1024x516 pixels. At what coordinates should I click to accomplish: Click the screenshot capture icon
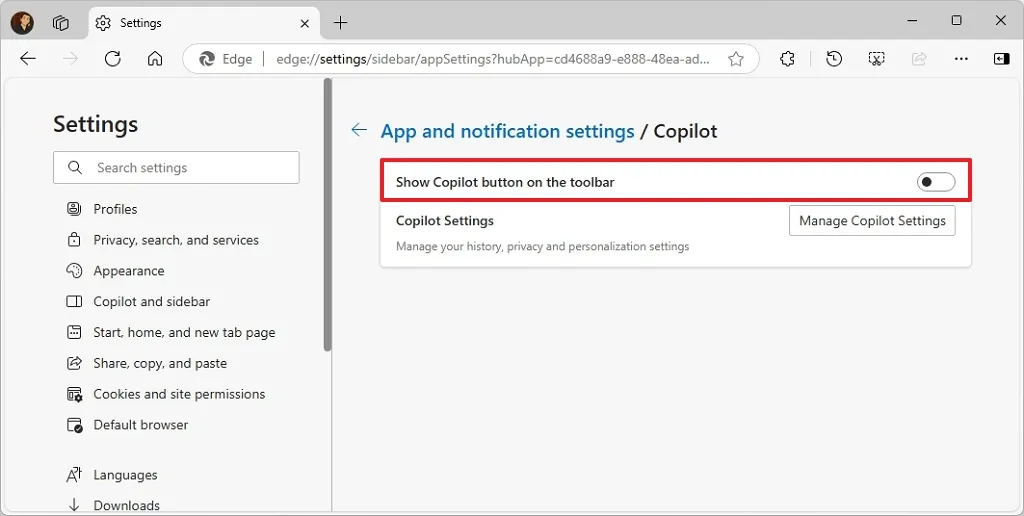[x=876, y=59]
